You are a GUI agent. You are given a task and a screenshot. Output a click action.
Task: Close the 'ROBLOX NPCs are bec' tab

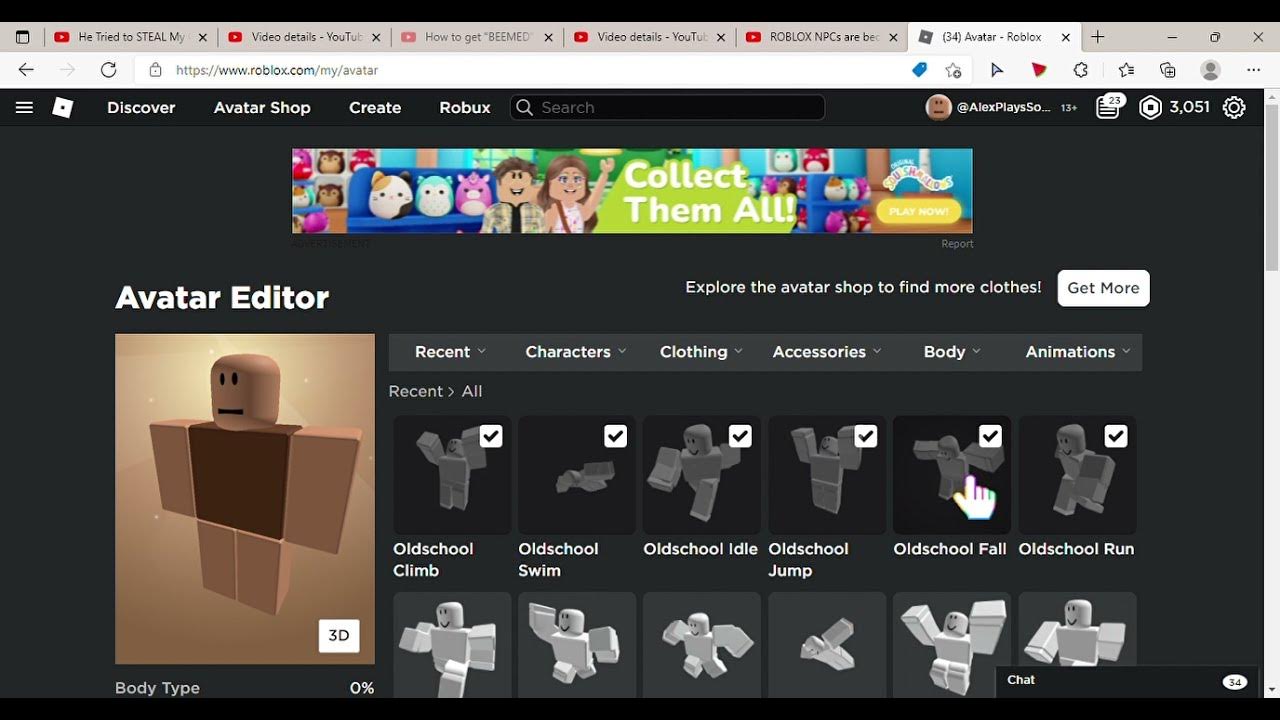pyautogui.click(x=893, y=37)
